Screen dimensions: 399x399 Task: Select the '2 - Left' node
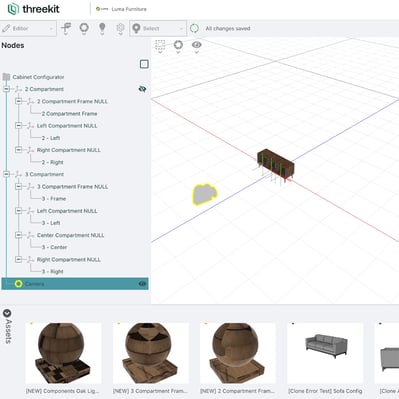click(x=51, y=138)
